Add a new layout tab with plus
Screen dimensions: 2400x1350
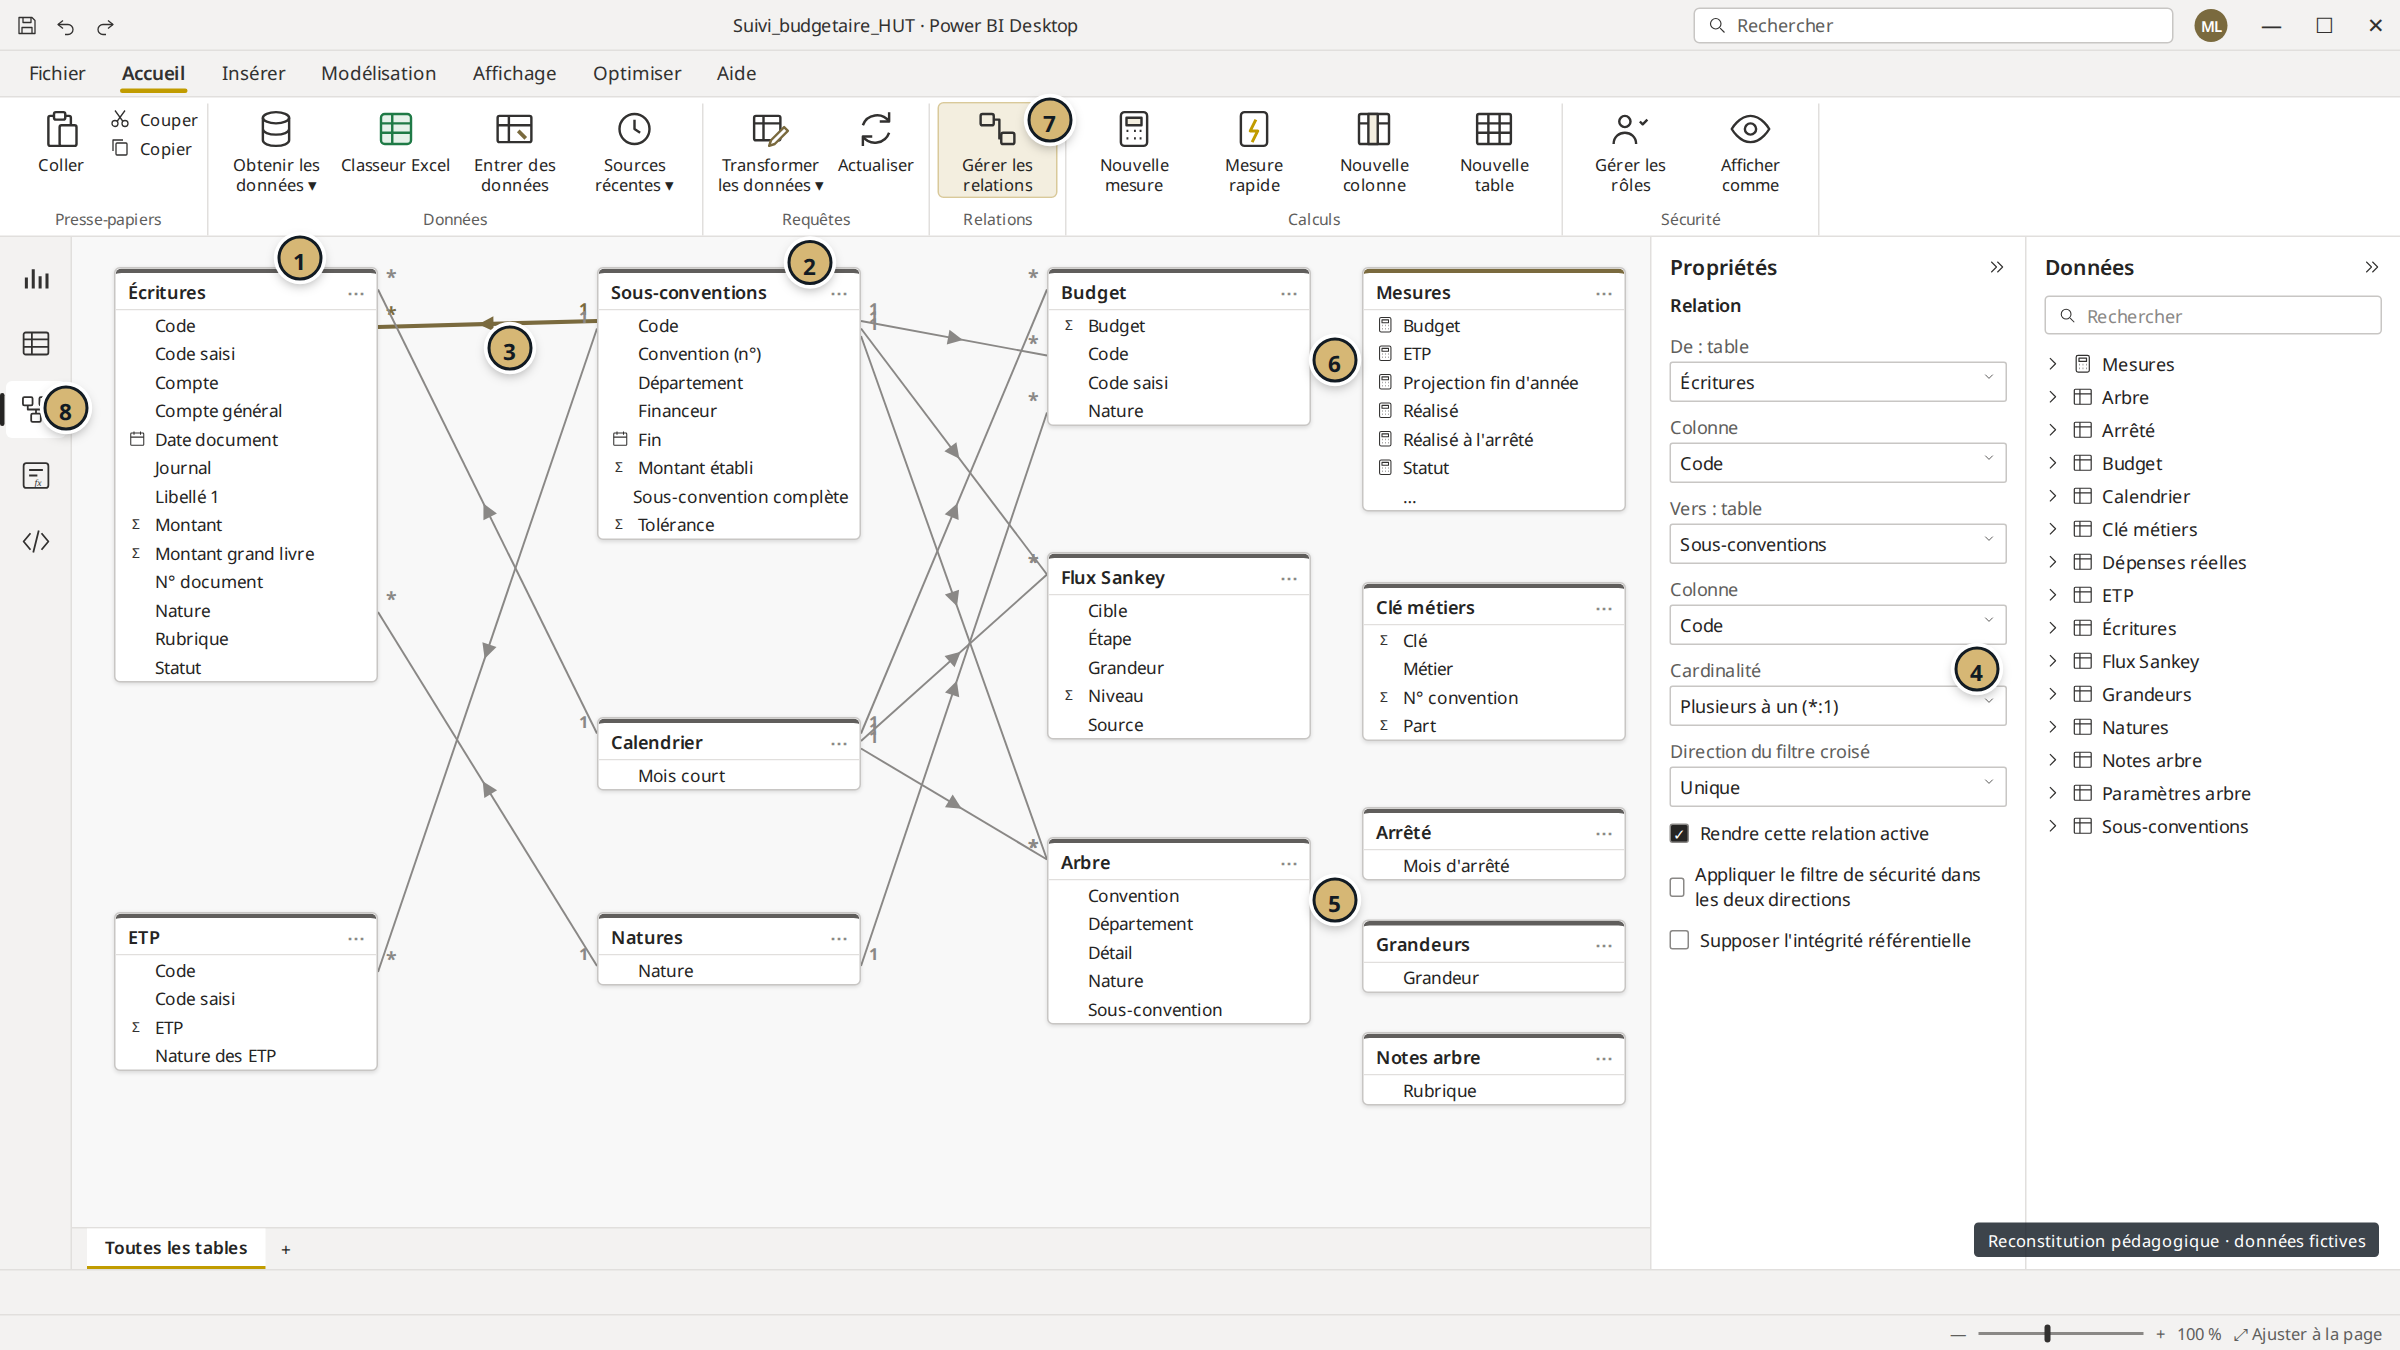286,1249
